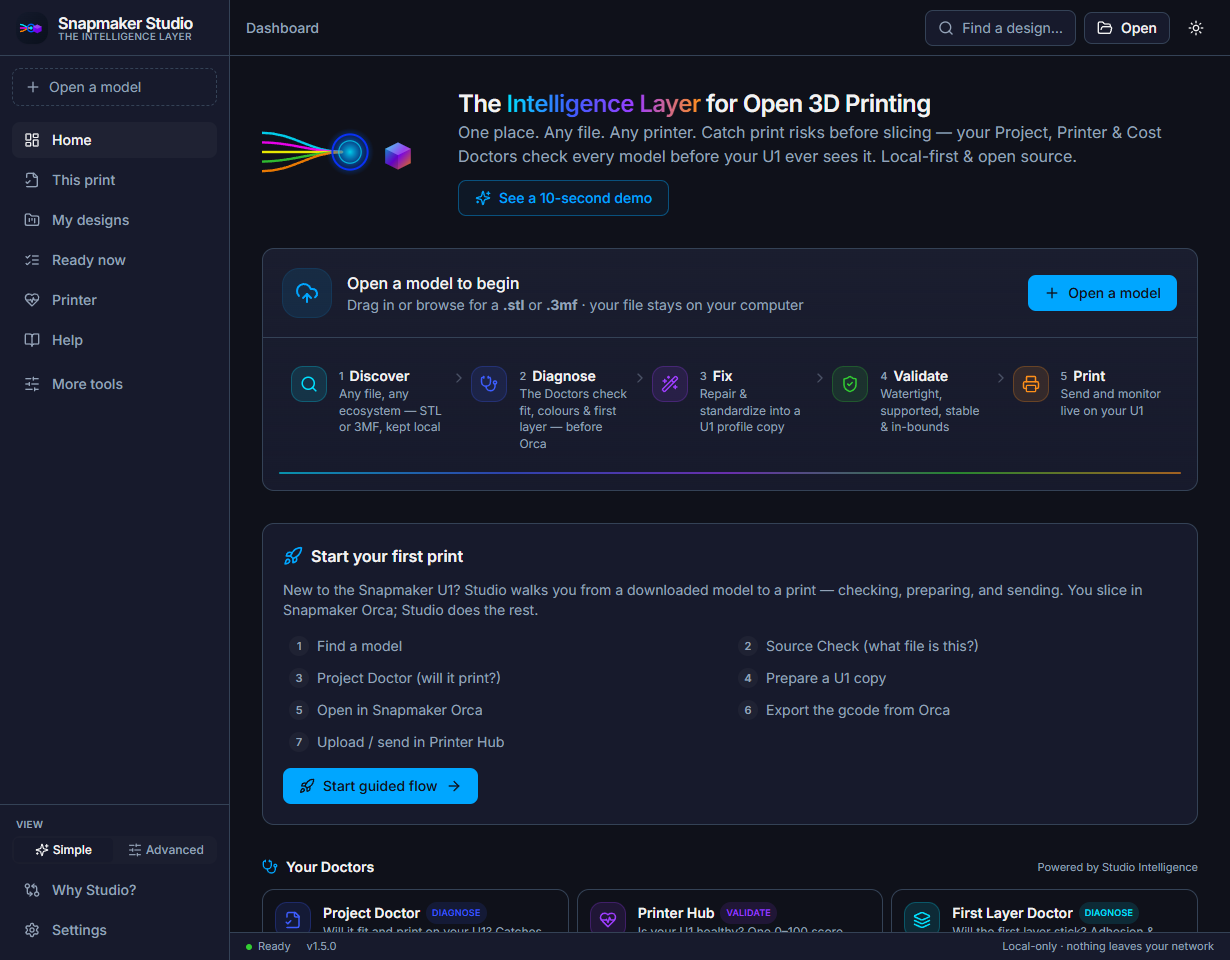Image resolution: width=1230 pixels, height=960 pixels.
Task: Click the Help book icon
Action: pos(32,340)
